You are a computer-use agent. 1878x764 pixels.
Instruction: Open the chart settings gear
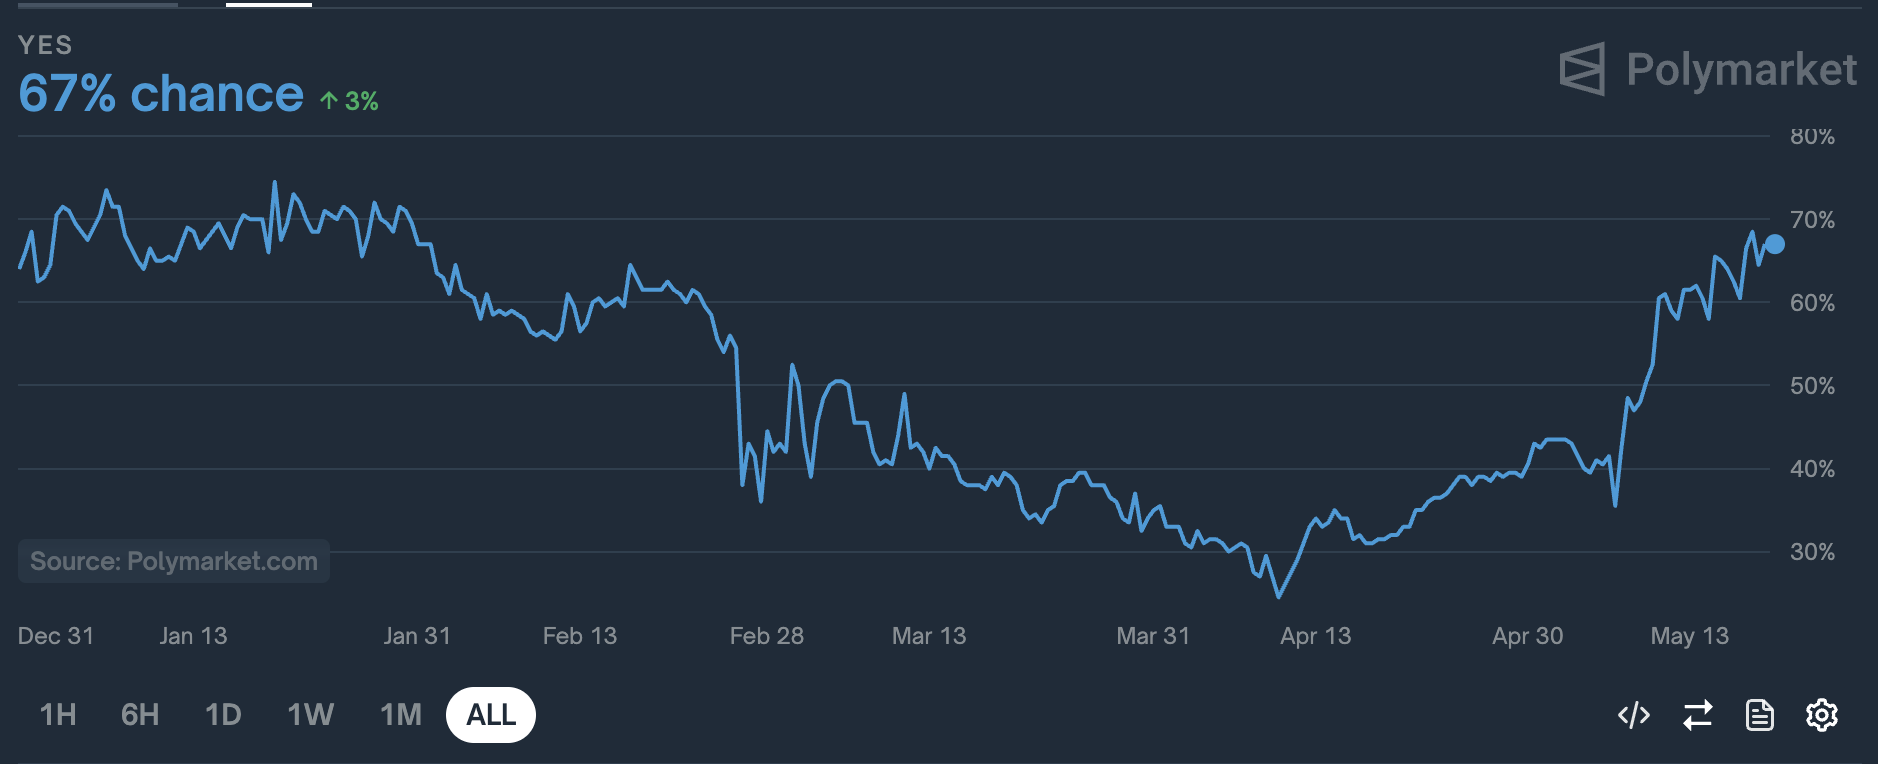pos(1822,715)
